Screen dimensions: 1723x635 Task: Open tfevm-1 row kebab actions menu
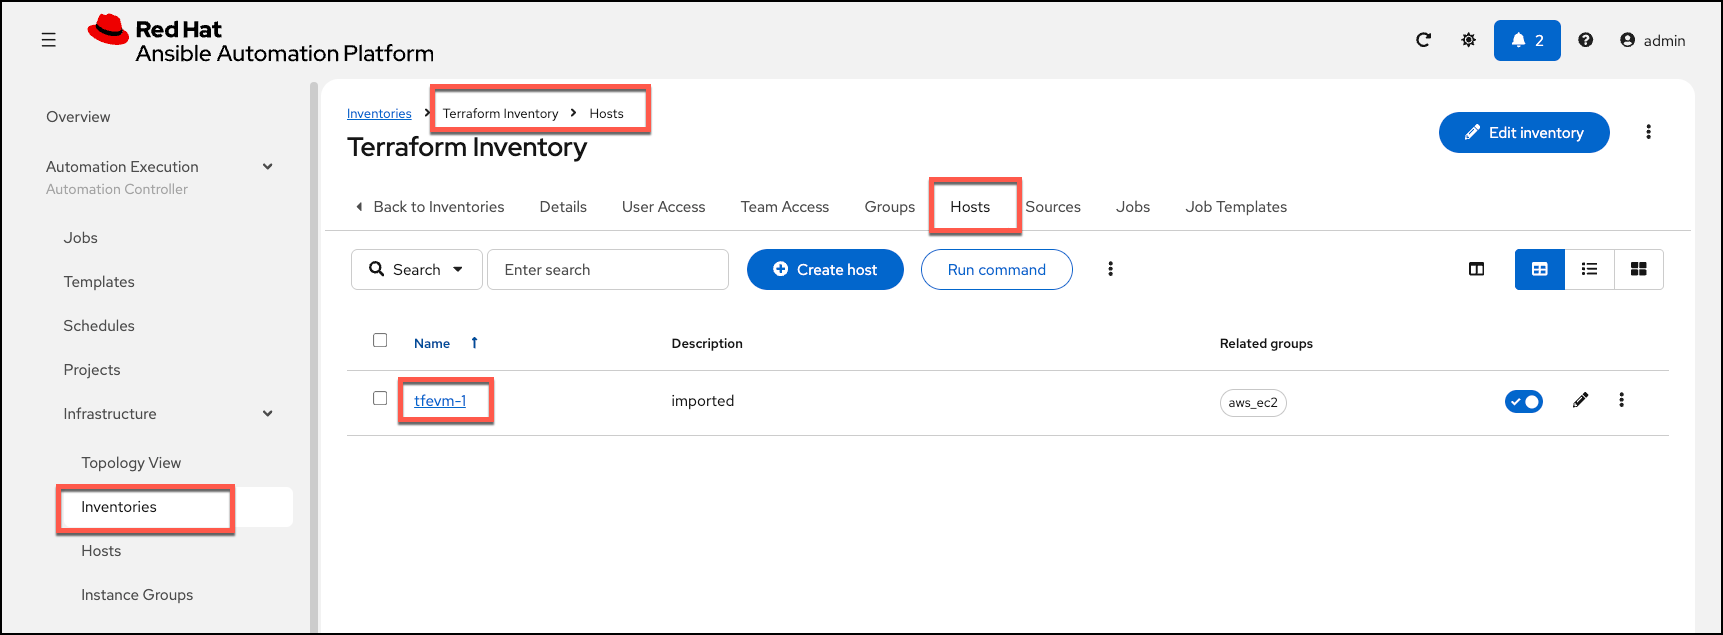point(1621,400)
